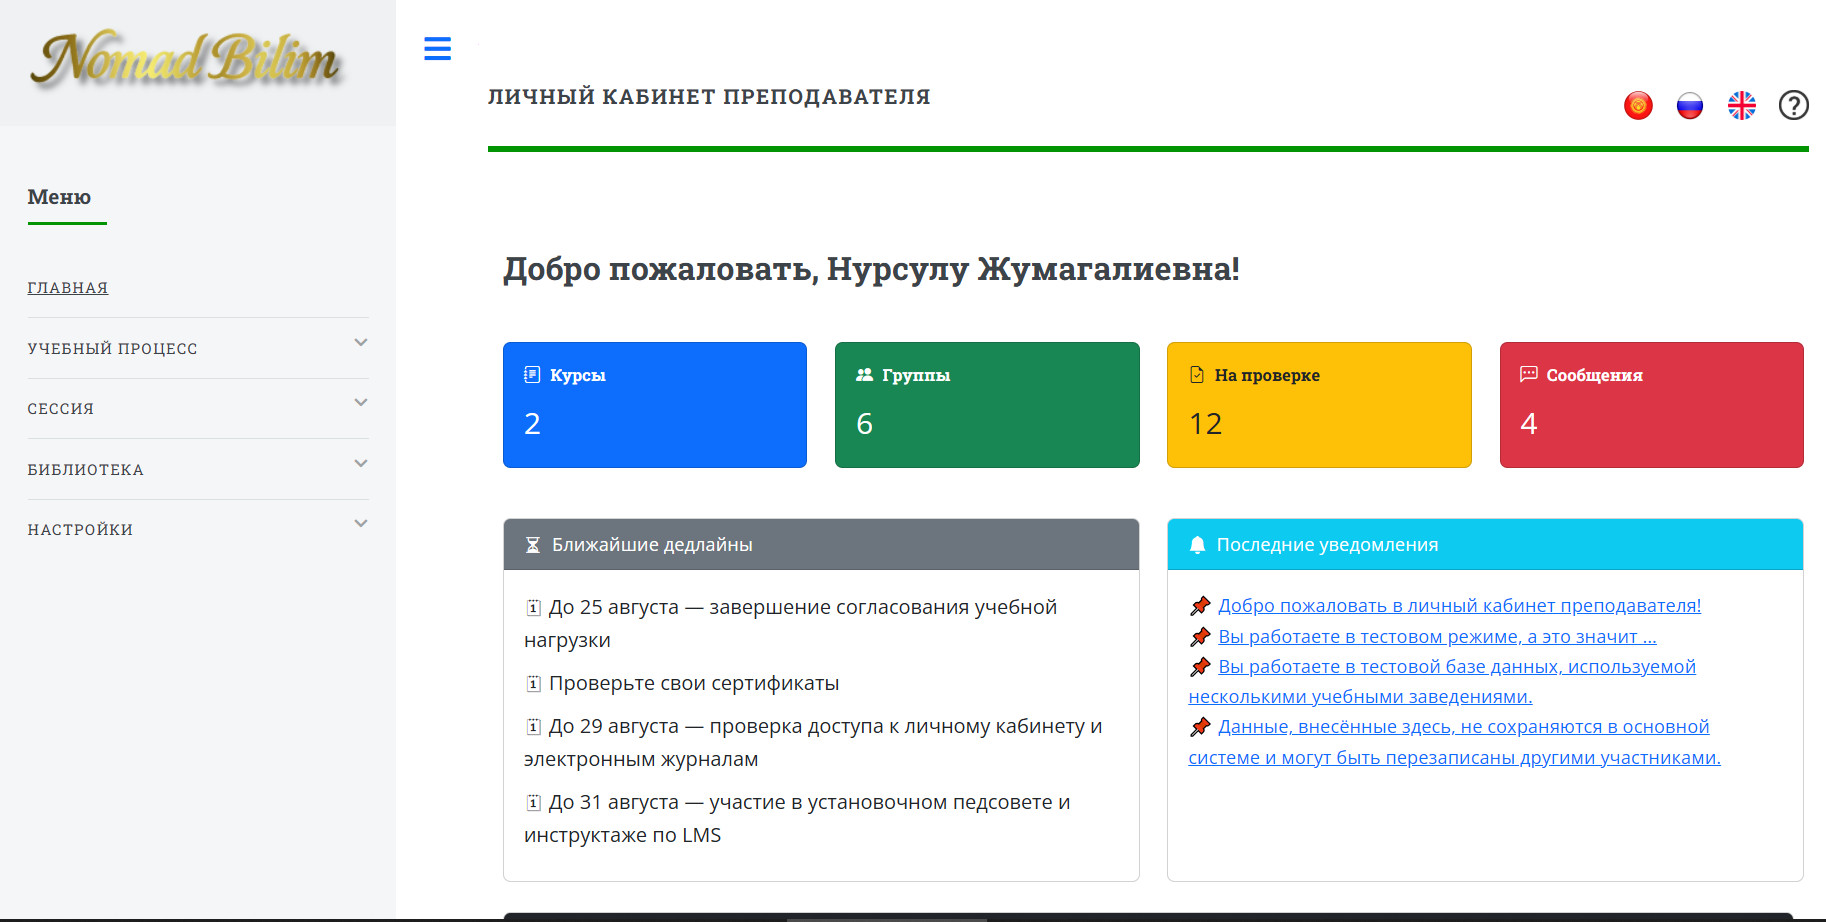Expand the Настройки menu chevron
The width and height of the screenshot is (1826, 922).
[361, 524]
